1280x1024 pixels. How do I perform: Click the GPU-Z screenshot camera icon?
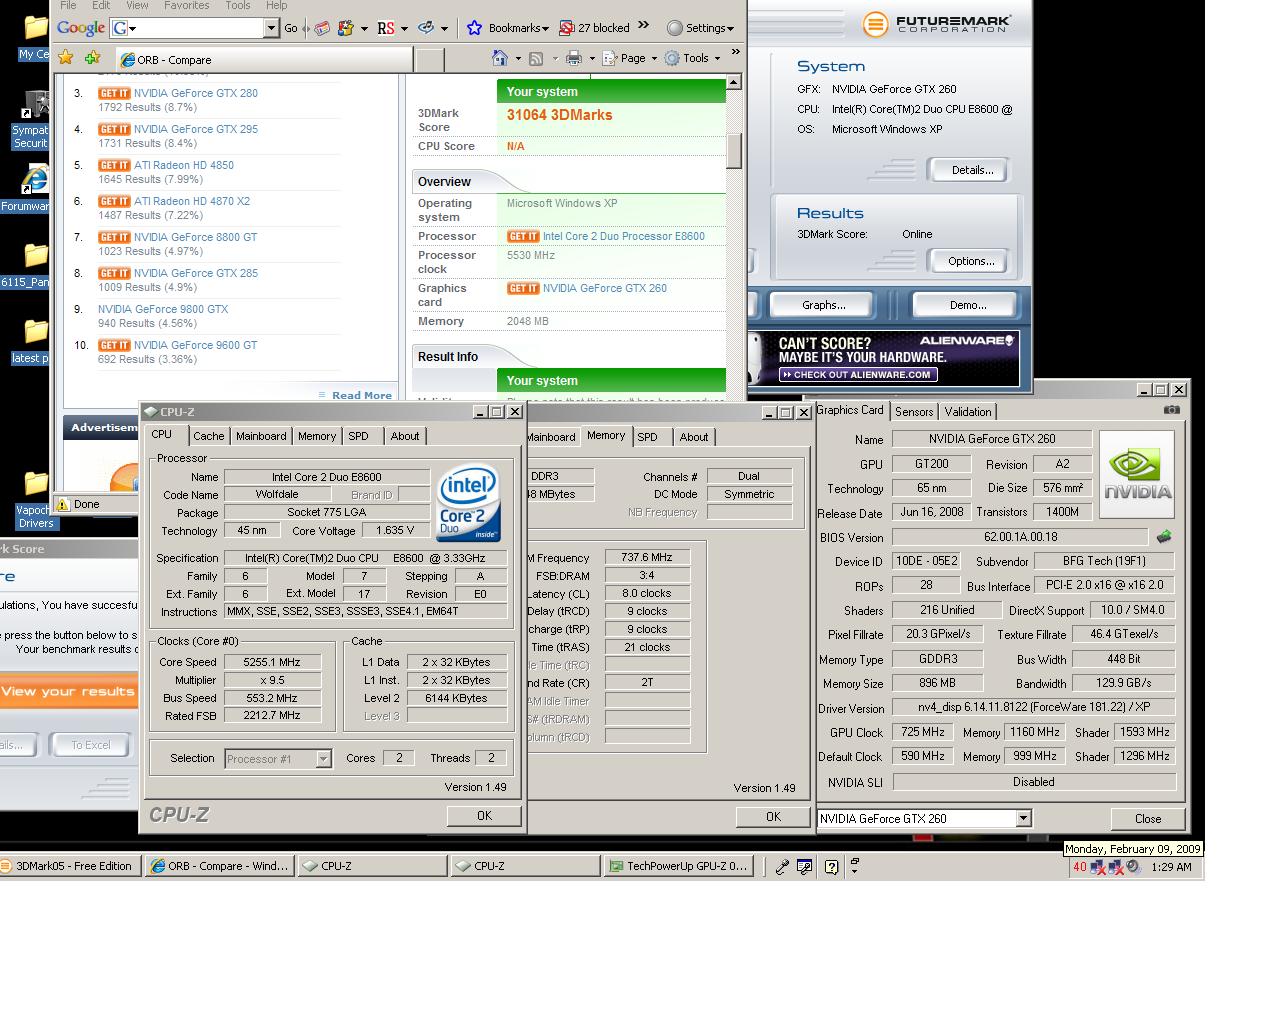point(1172,410)
